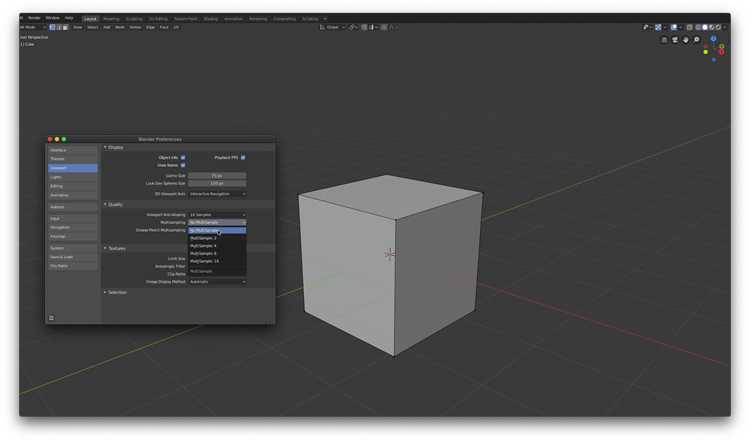Toggle View Name checkbox
The width and height of the screenshot is (750, 442).
coord(183,165)
